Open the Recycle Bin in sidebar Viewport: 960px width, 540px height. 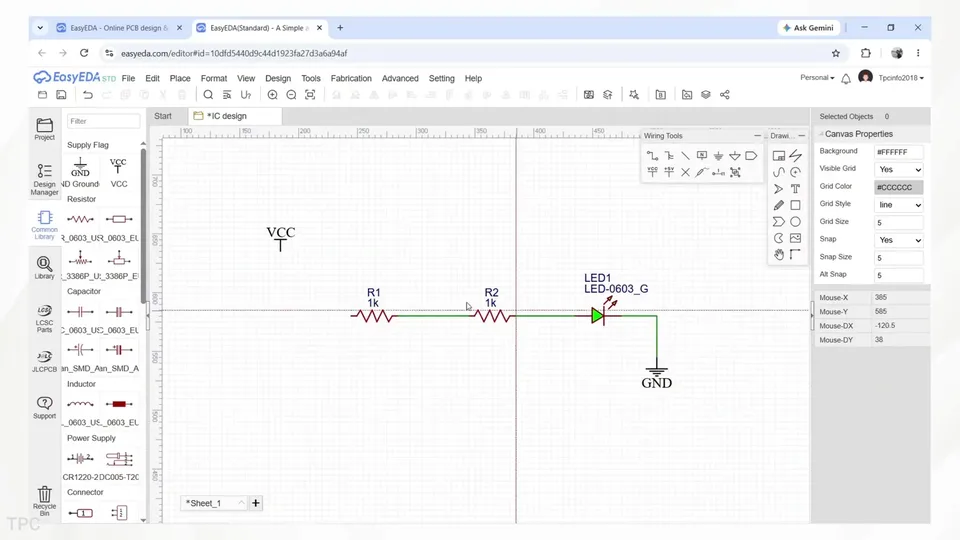pyautogui.click(x=44, y=501)
